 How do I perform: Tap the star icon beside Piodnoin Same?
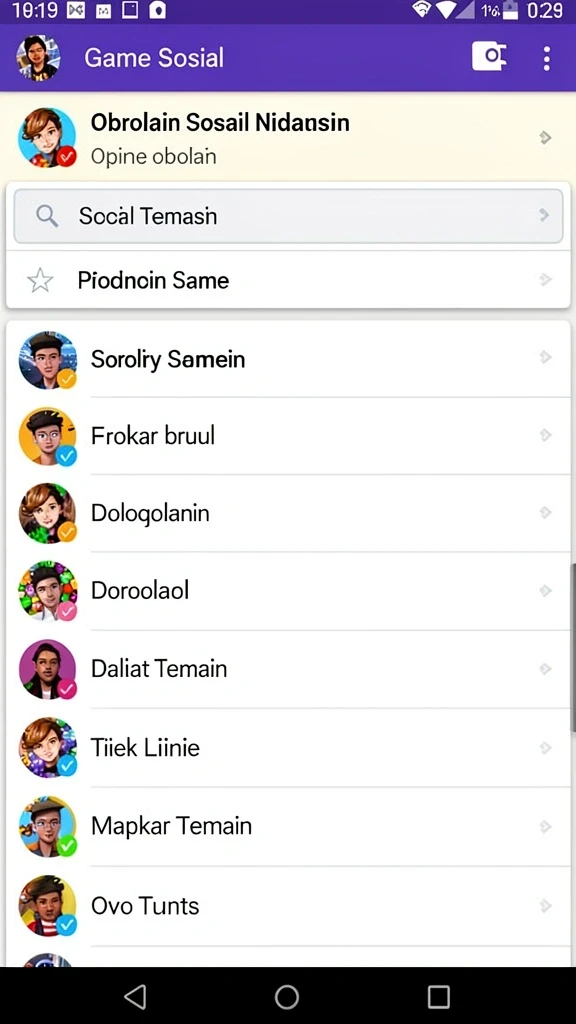40,281
